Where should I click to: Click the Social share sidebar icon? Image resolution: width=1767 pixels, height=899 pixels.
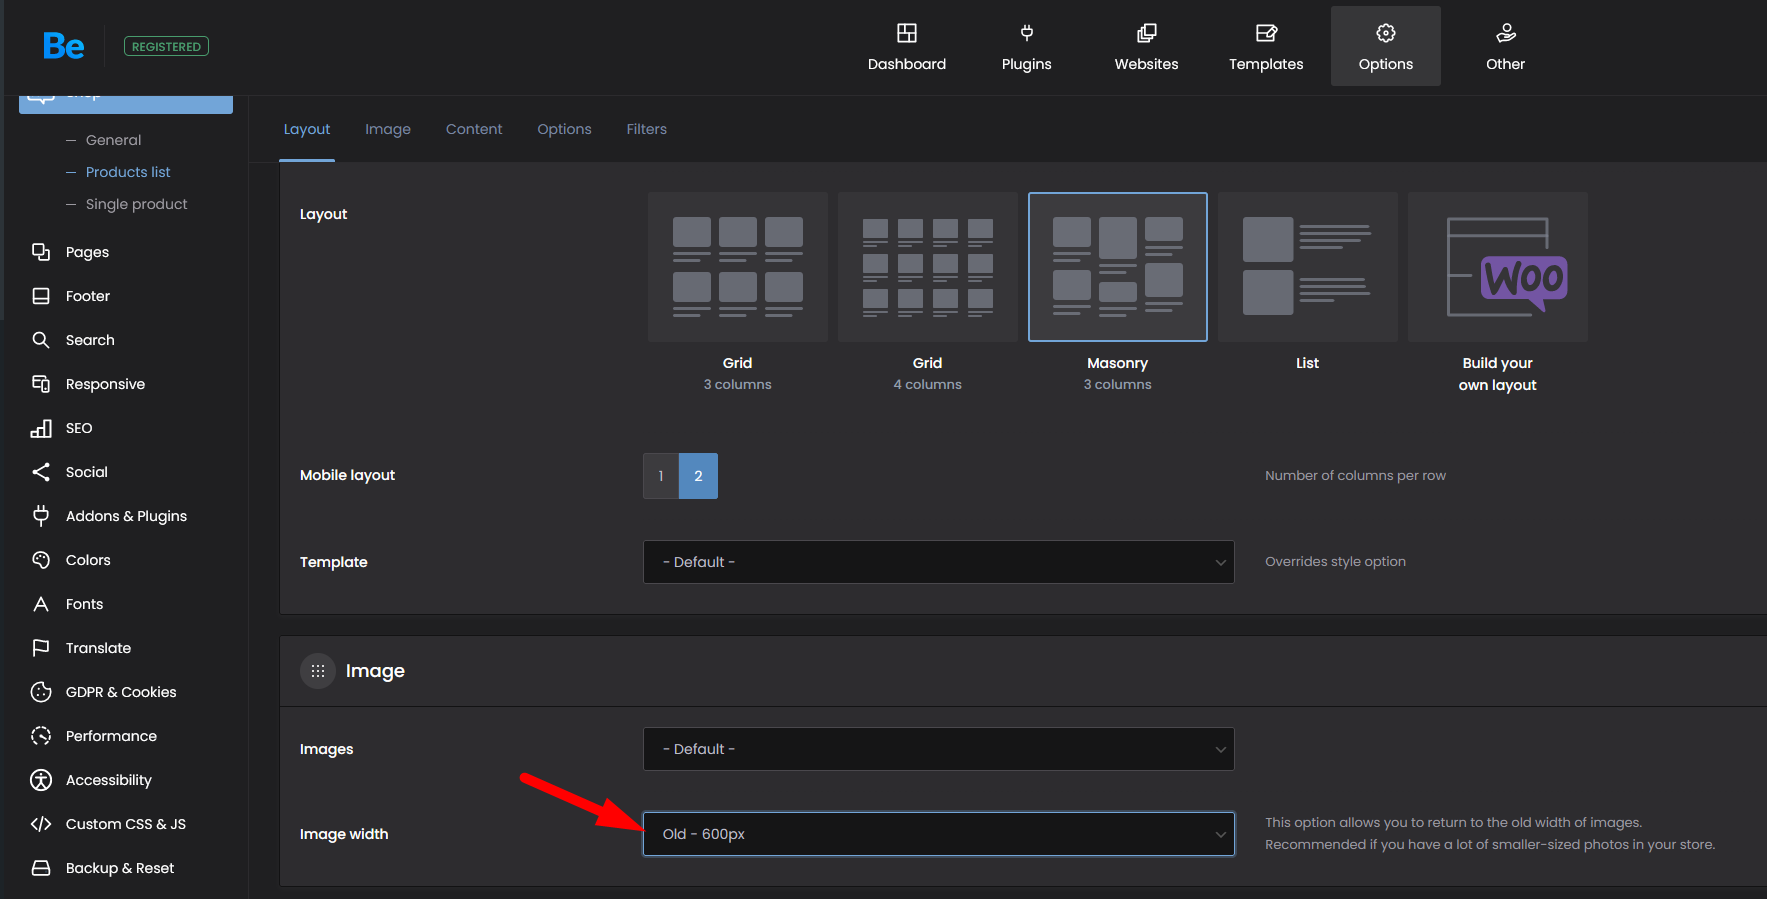click(x=41, y=472)
